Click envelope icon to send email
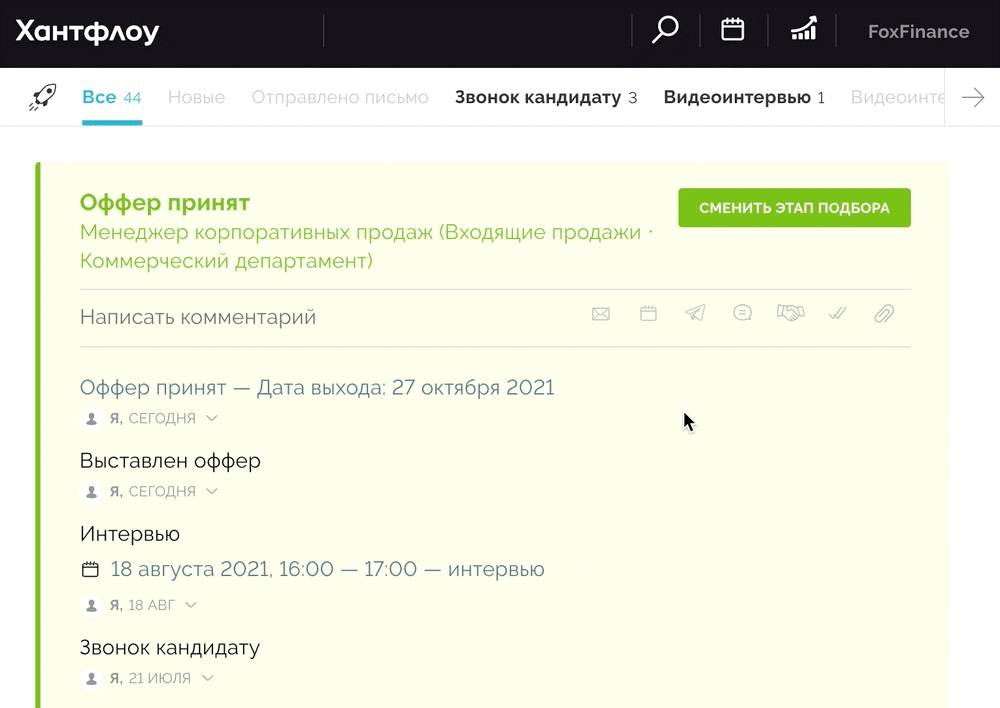 pyautogui.click(x=600, y=314)
